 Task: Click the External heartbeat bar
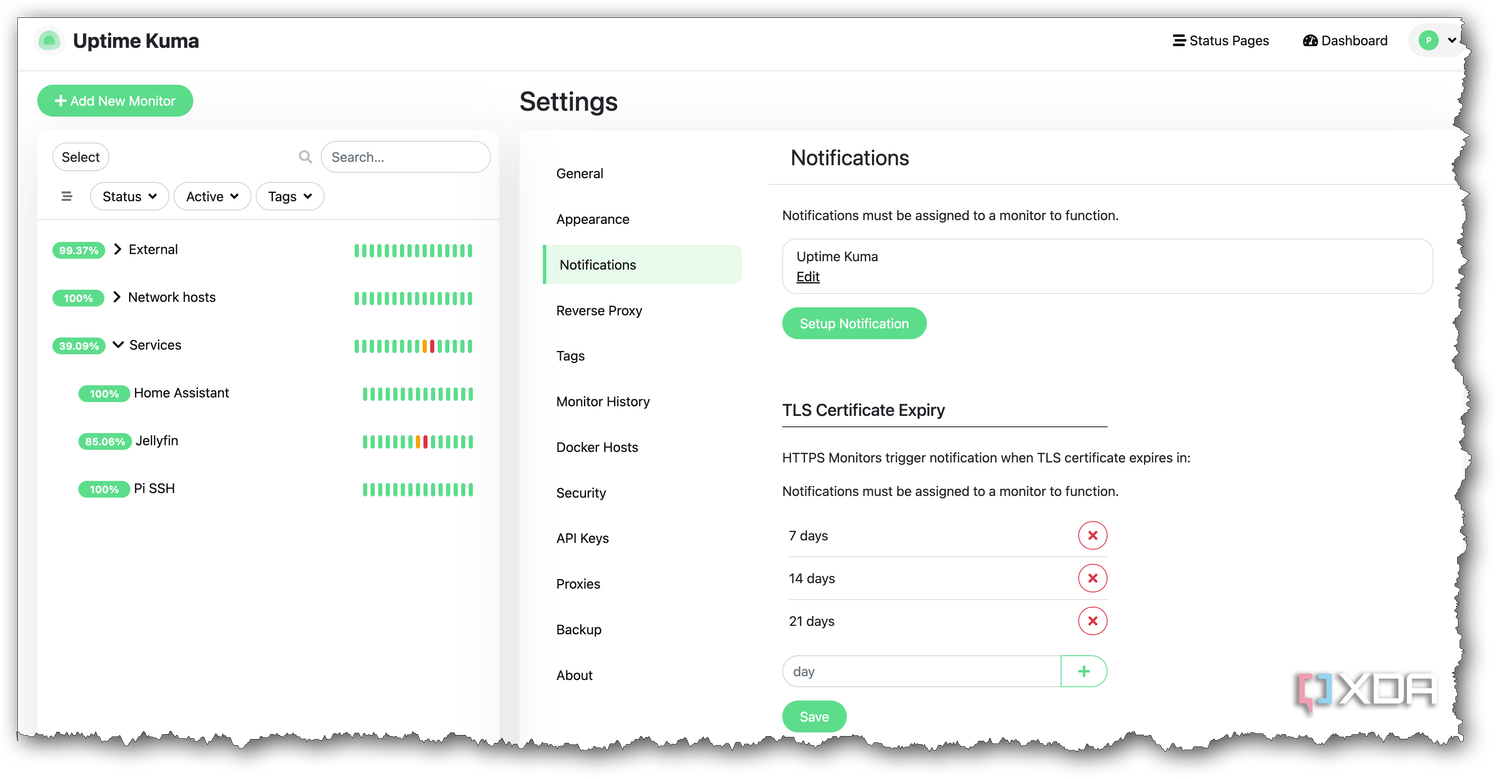[x=413, y=251]
